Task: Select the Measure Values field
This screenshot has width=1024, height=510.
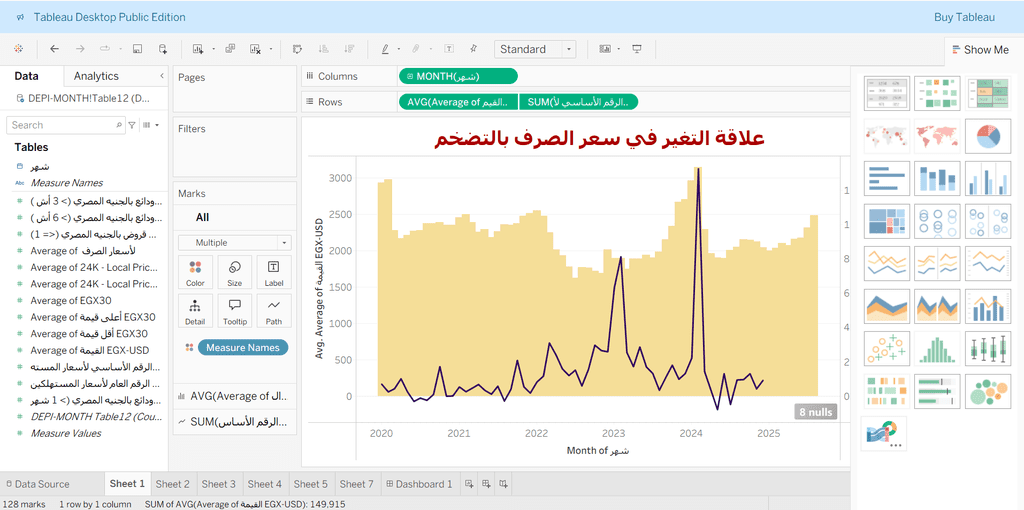Action: pos(66,433)
